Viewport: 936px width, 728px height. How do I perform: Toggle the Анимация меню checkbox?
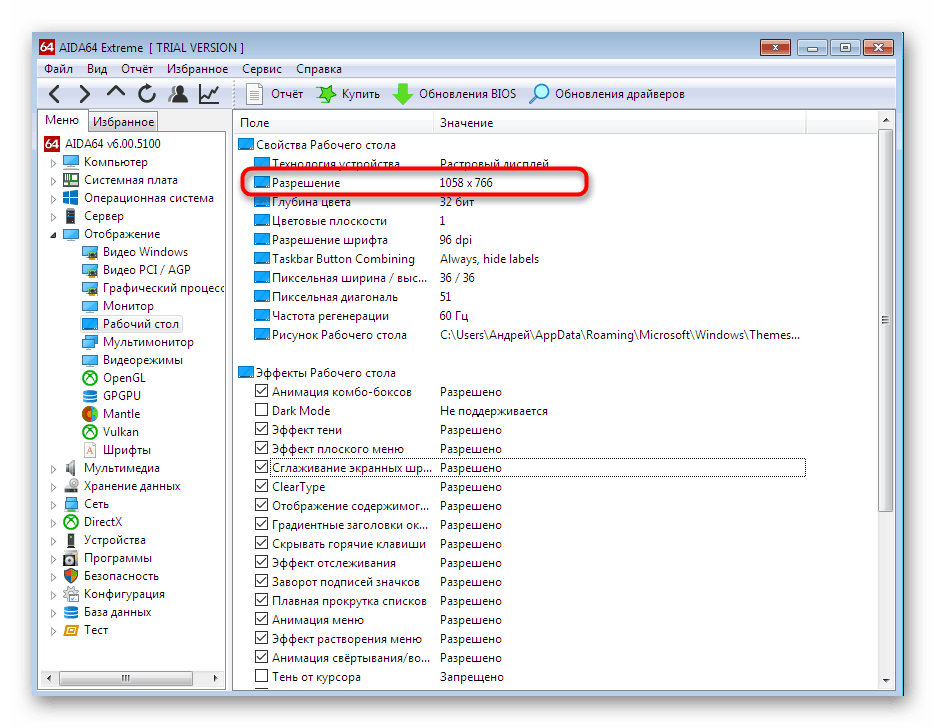(x=261, y=619)
